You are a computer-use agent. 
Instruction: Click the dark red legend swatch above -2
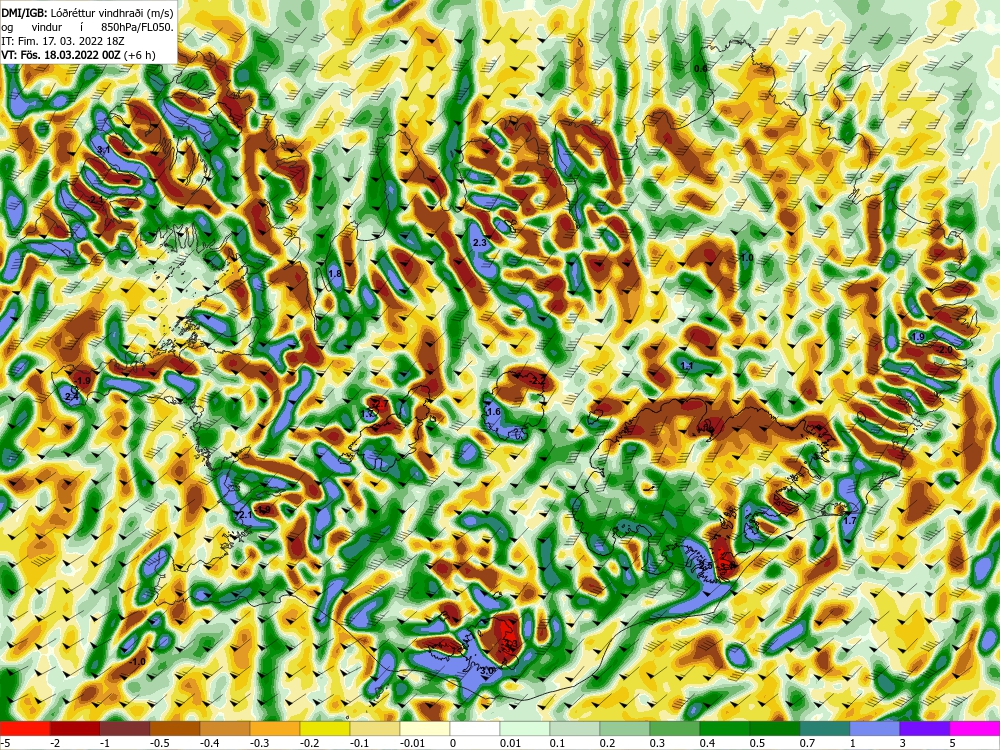coord(75,728)
